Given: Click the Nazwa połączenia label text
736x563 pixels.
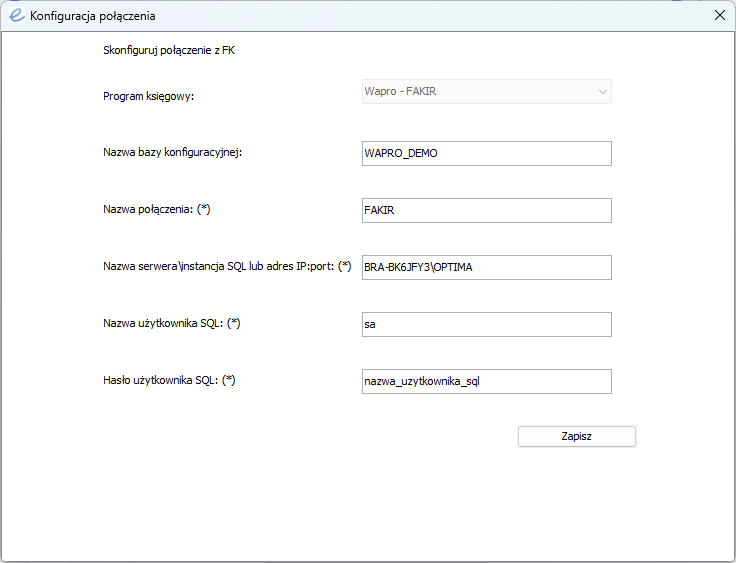Looking at the screenshot, I should tap(148, 209).
